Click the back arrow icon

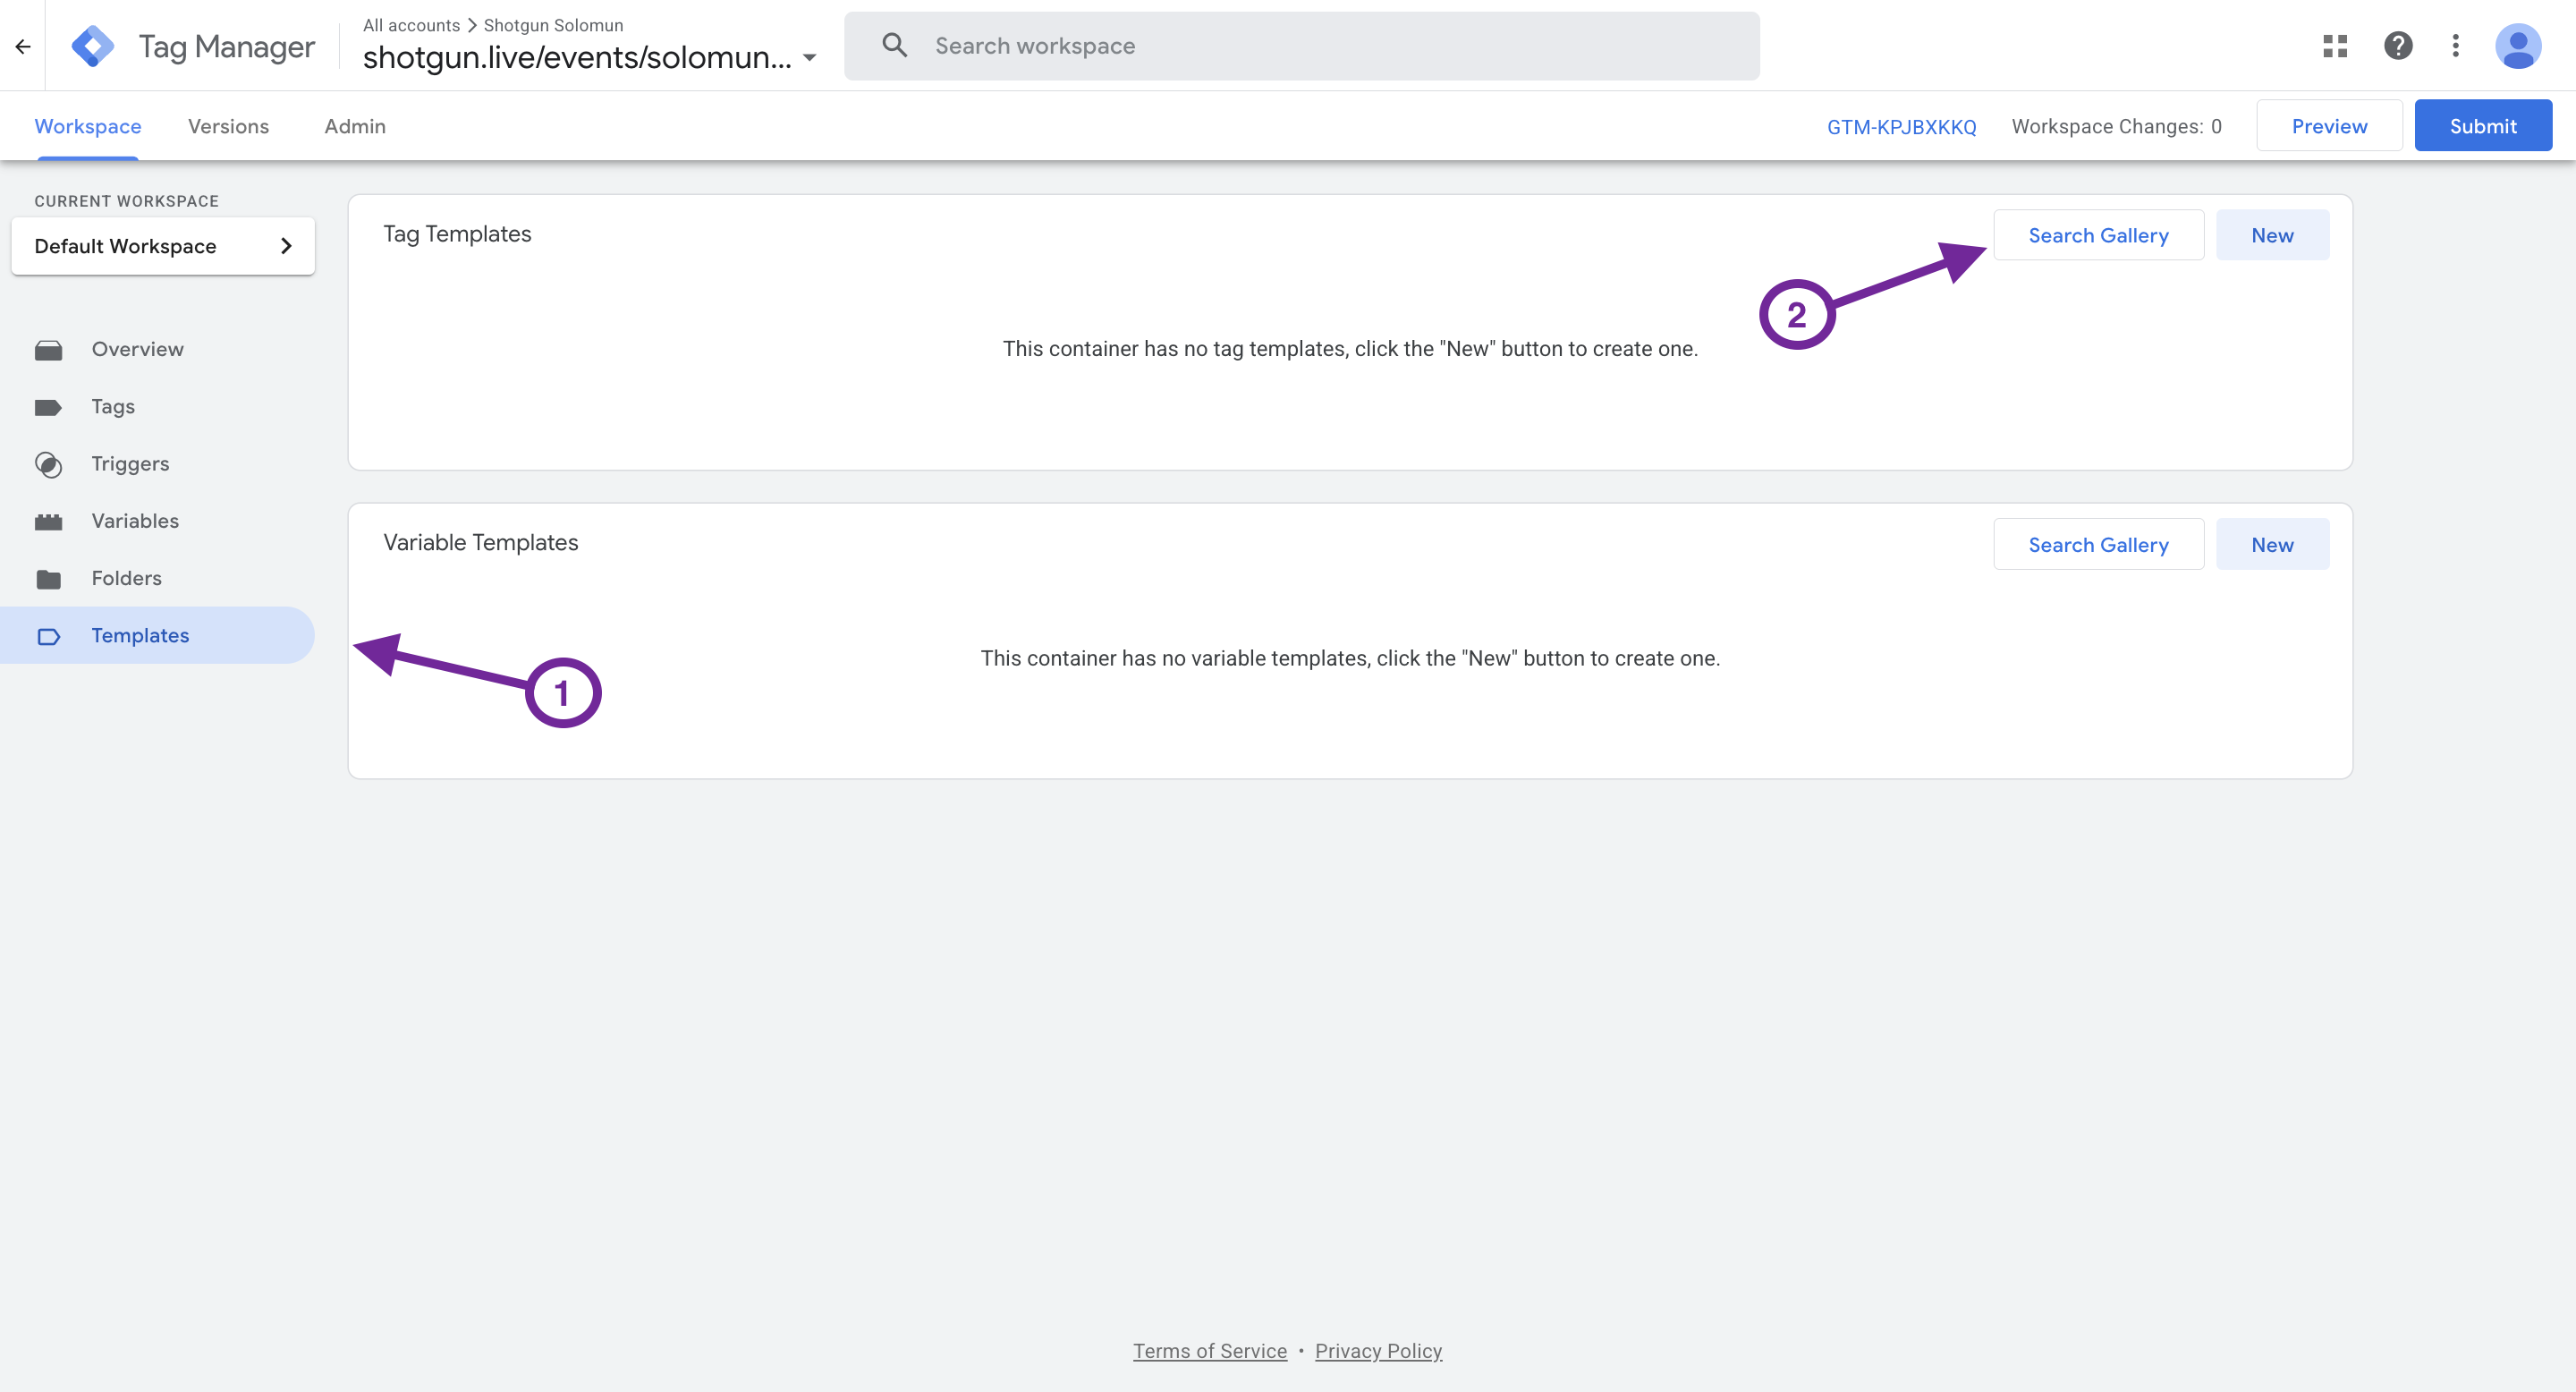click(x=23, y=46)
